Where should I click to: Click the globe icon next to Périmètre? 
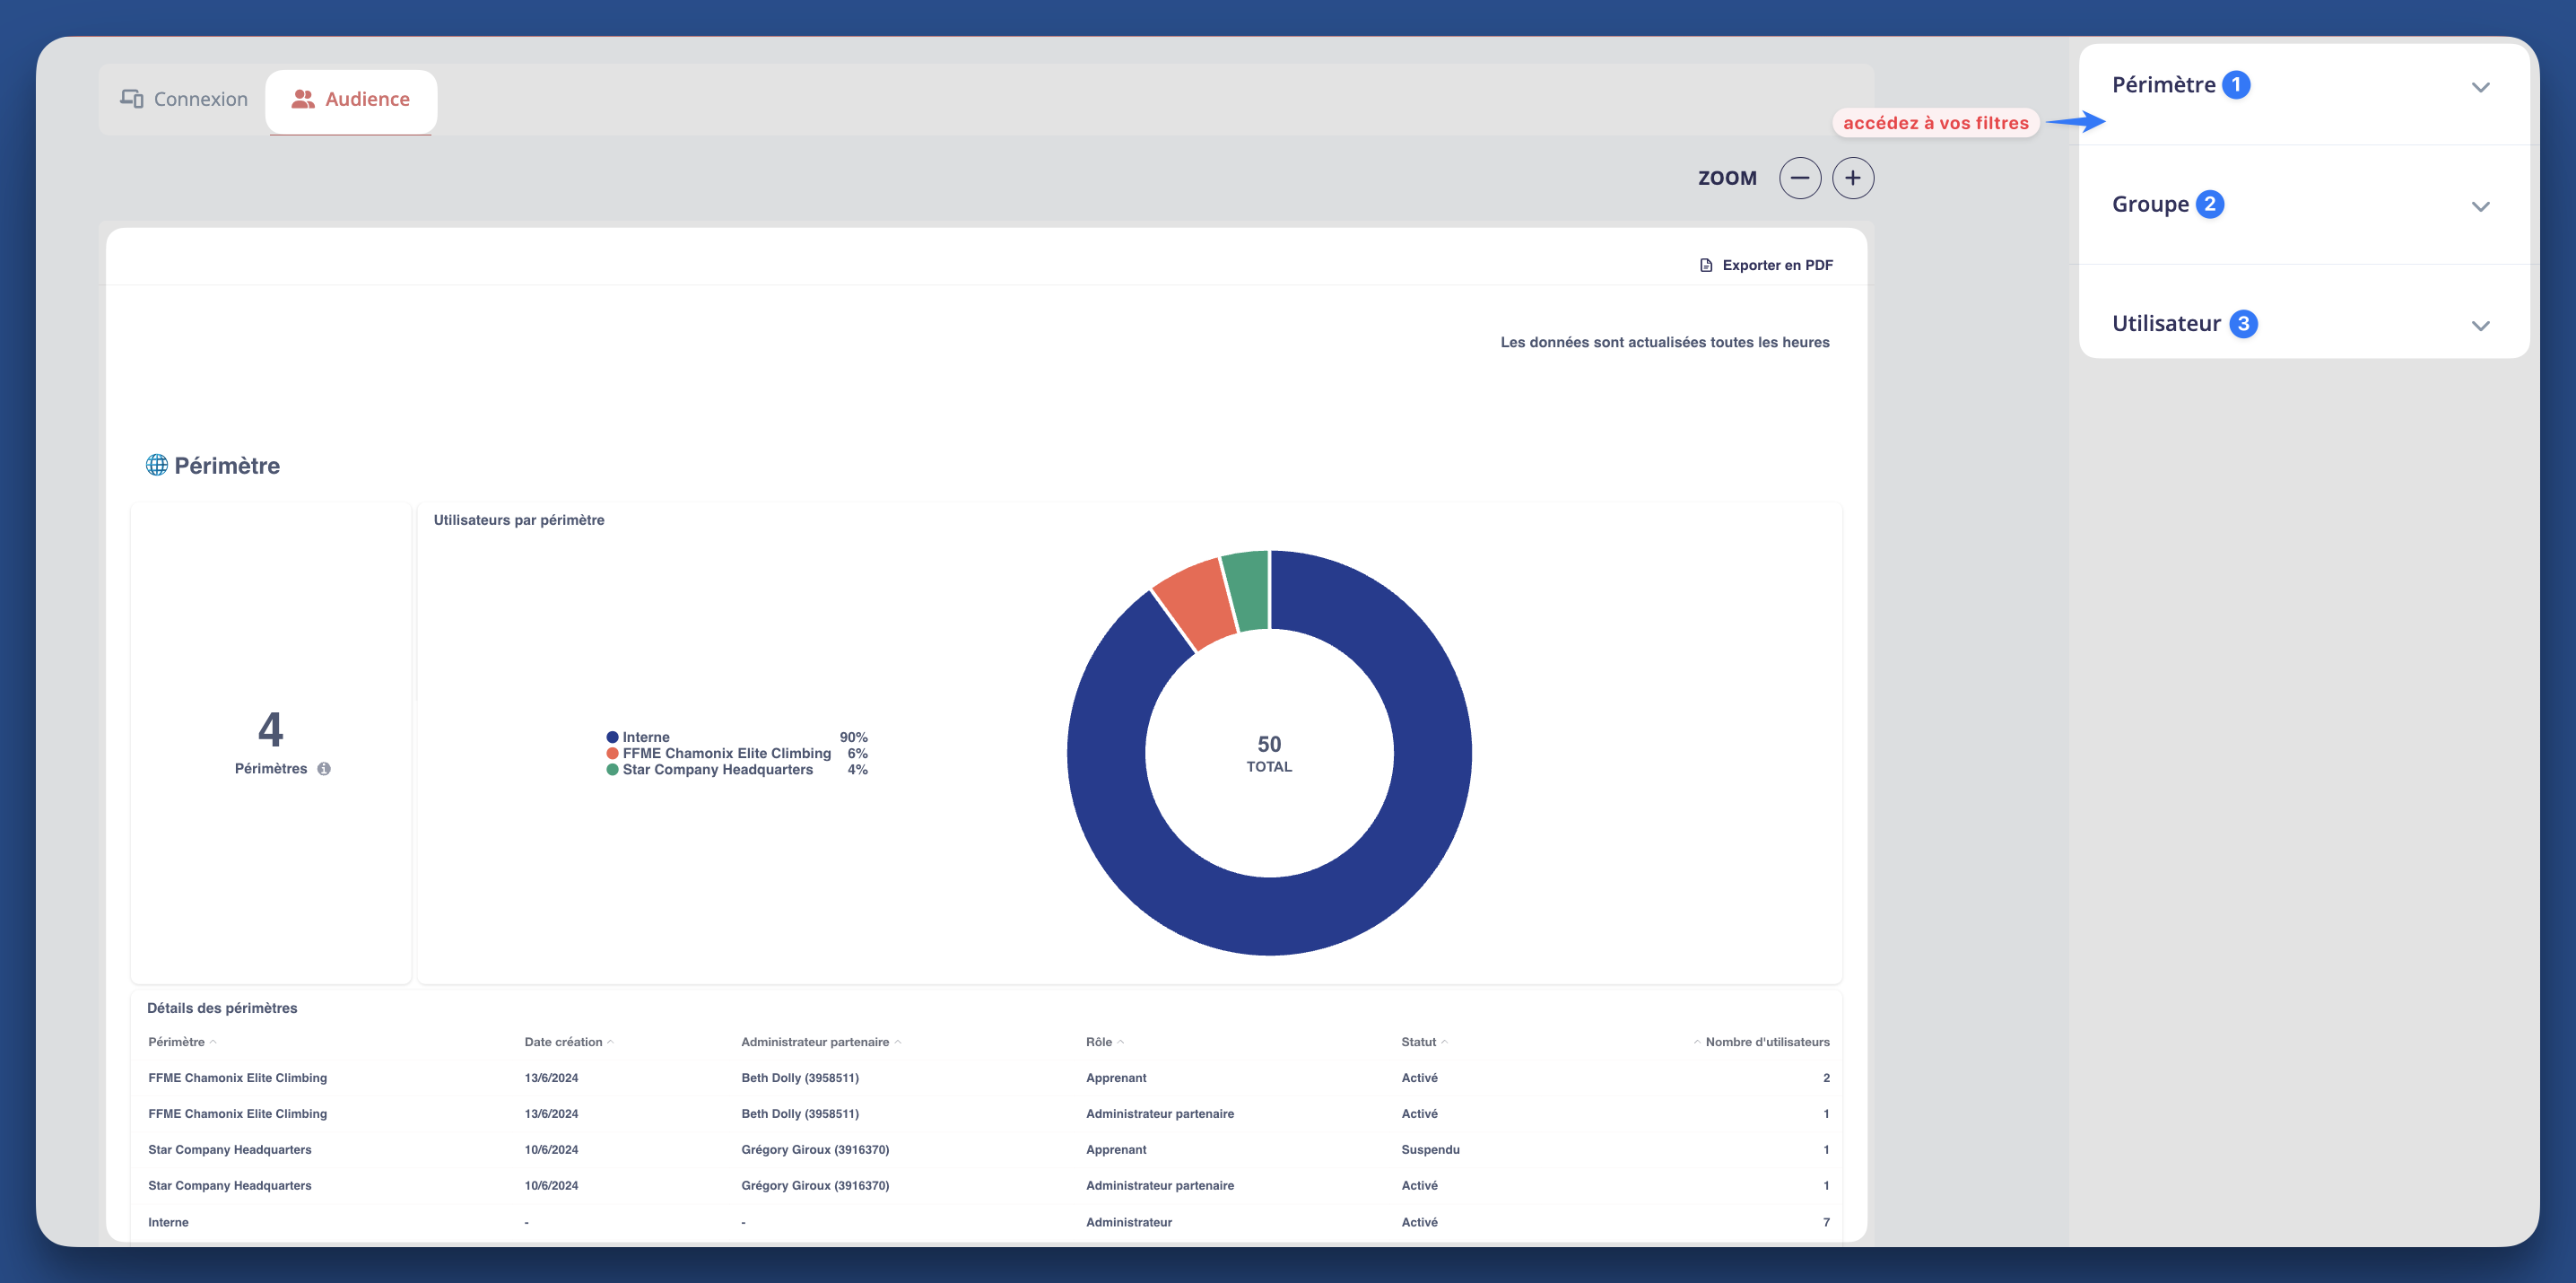click(157, 464)
